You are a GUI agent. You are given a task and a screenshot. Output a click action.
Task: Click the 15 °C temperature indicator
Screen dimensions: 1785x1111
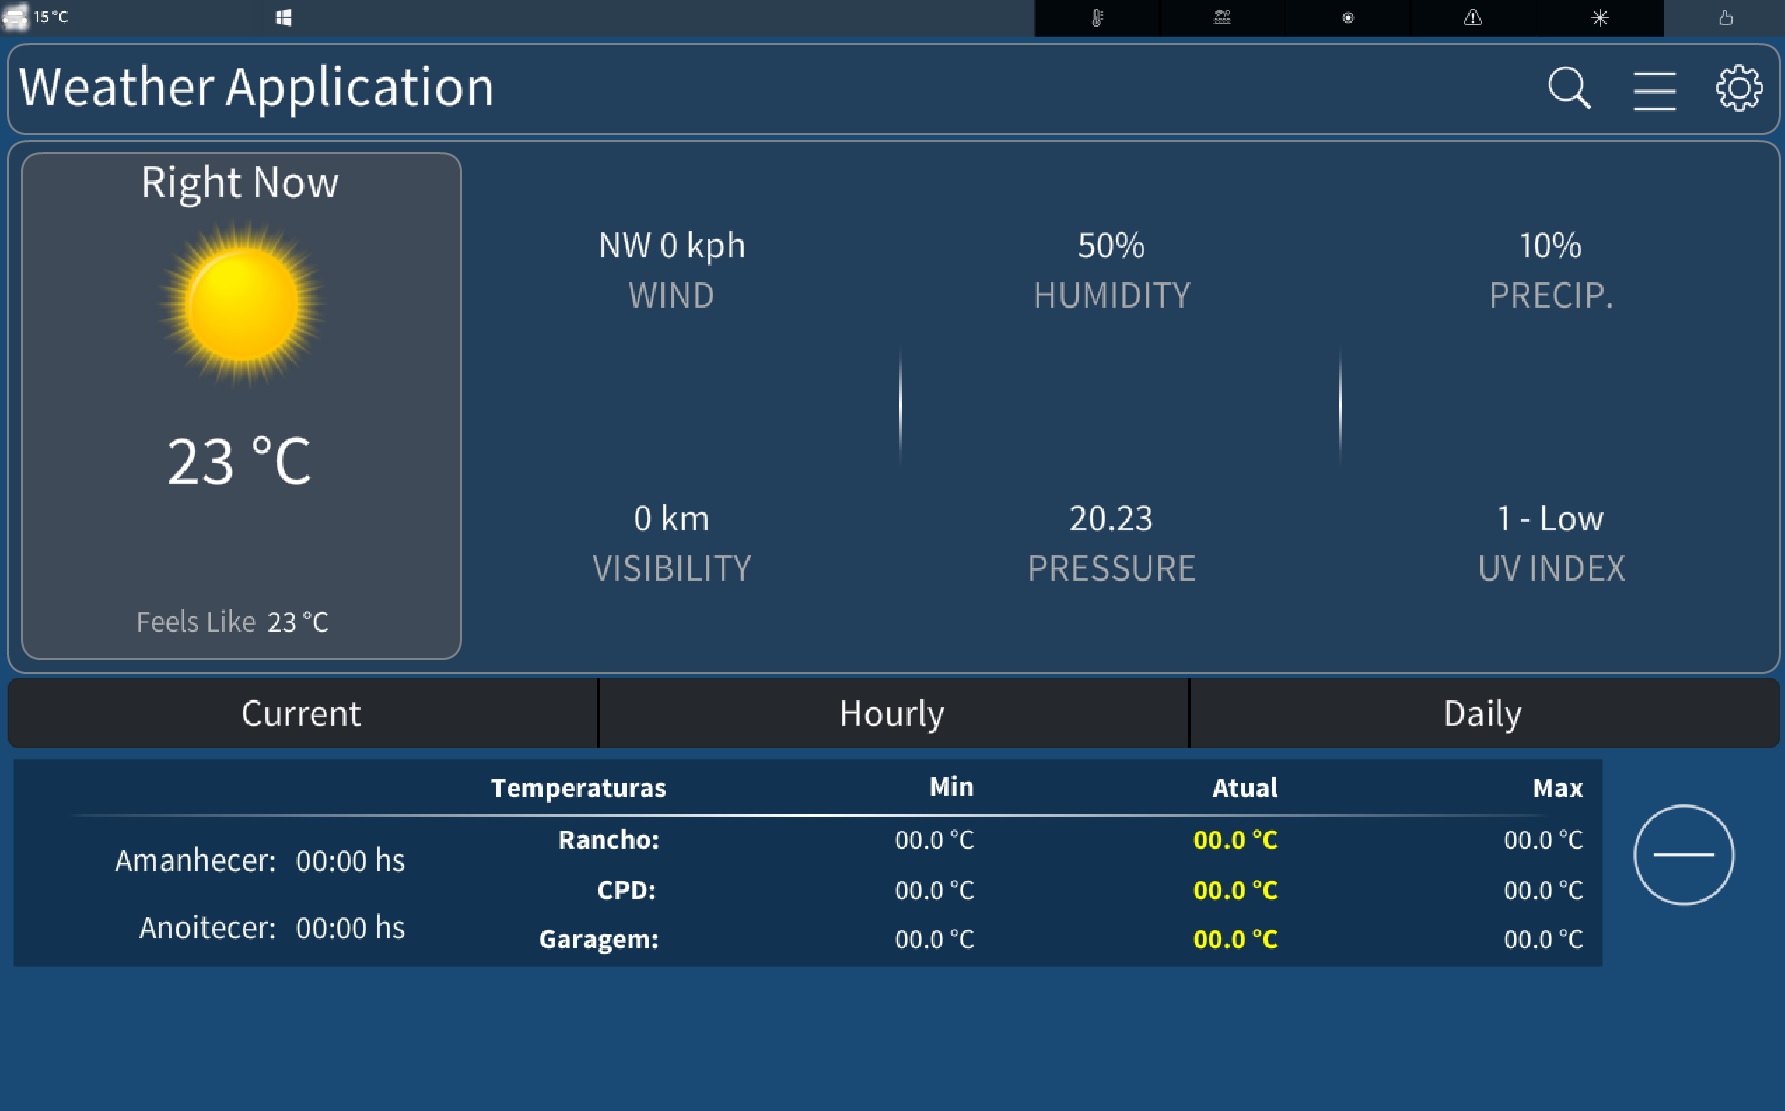pyautogui.click(x=50, y=17)
